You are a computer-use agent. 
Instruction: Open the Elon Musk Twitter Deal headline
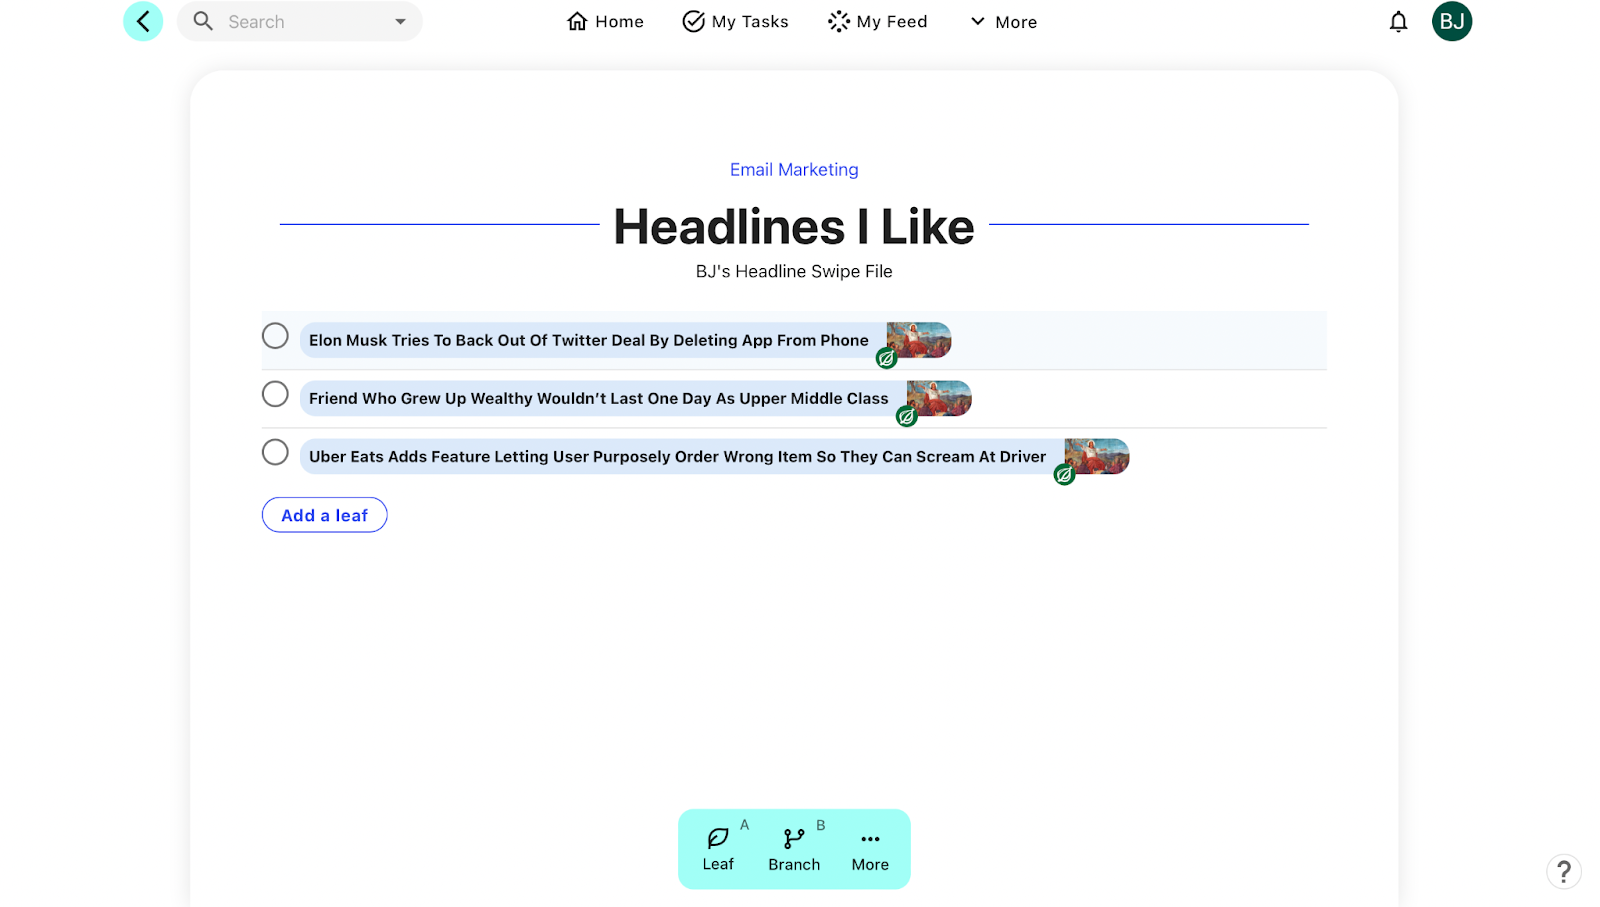click(x=589, y=340)
